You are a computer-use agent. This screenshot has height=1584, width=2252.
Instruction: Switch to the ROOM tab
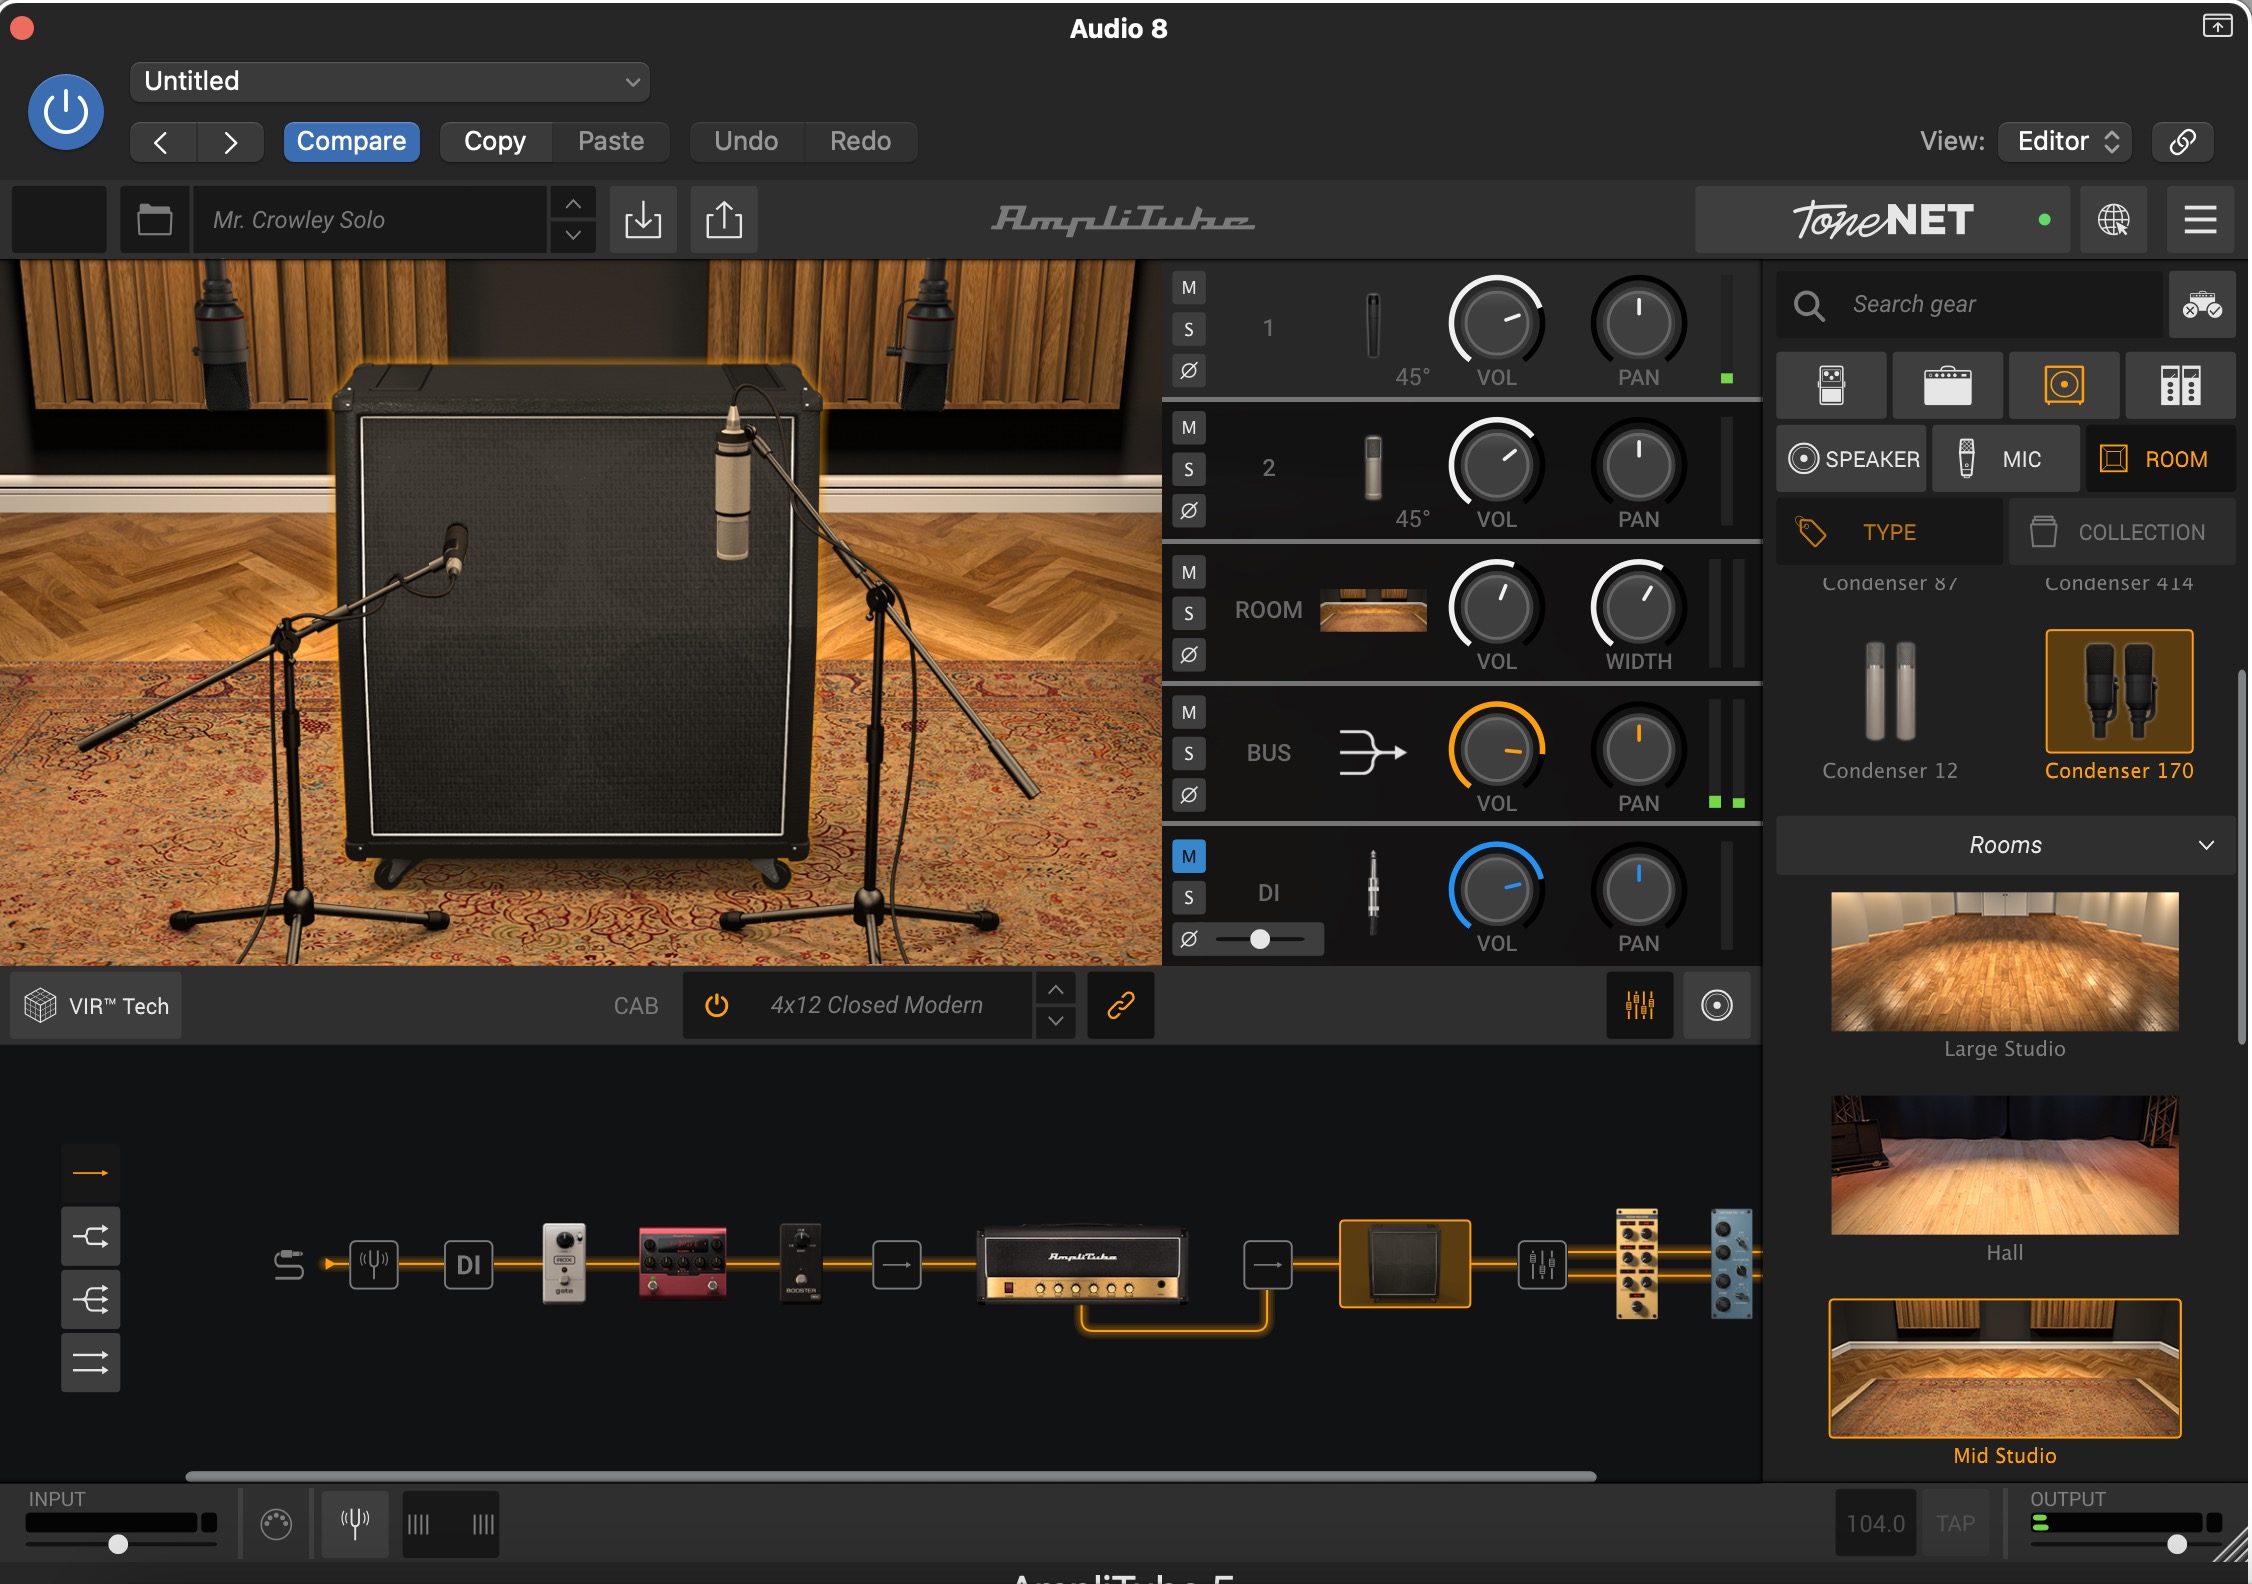[2160, 459]
